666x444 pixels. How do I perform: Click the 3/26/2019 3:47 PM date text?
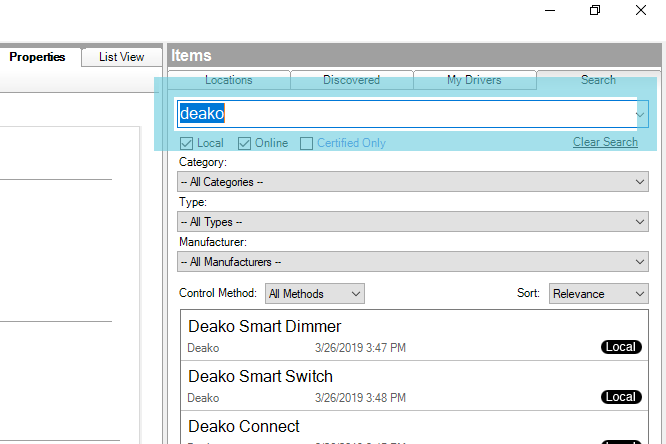point(360,348)
